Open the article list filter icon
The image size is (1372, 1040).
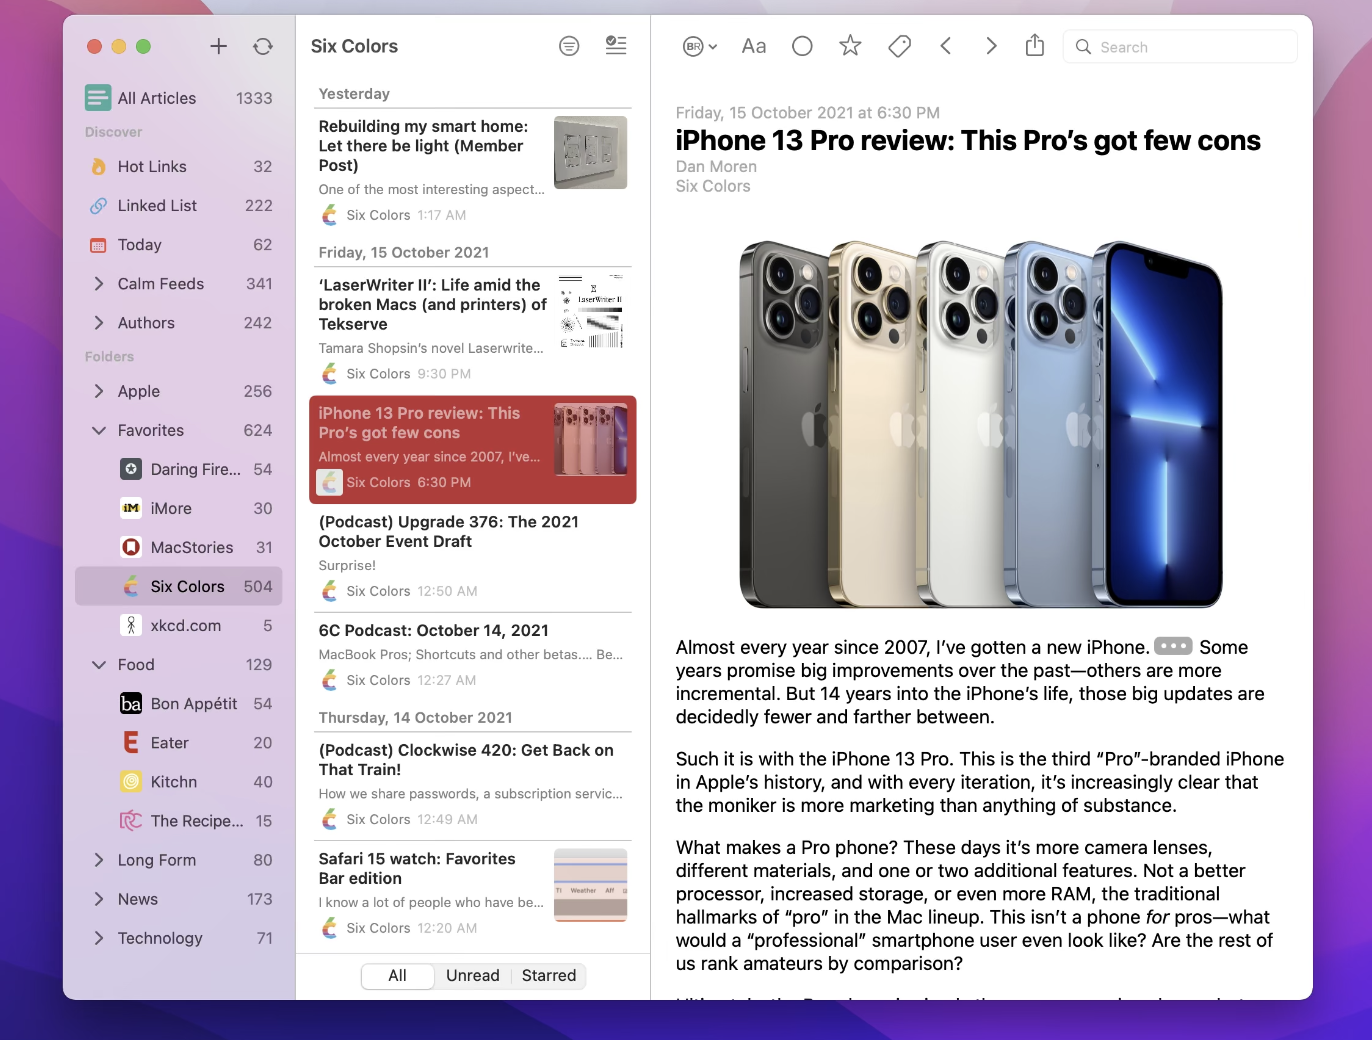569,46
